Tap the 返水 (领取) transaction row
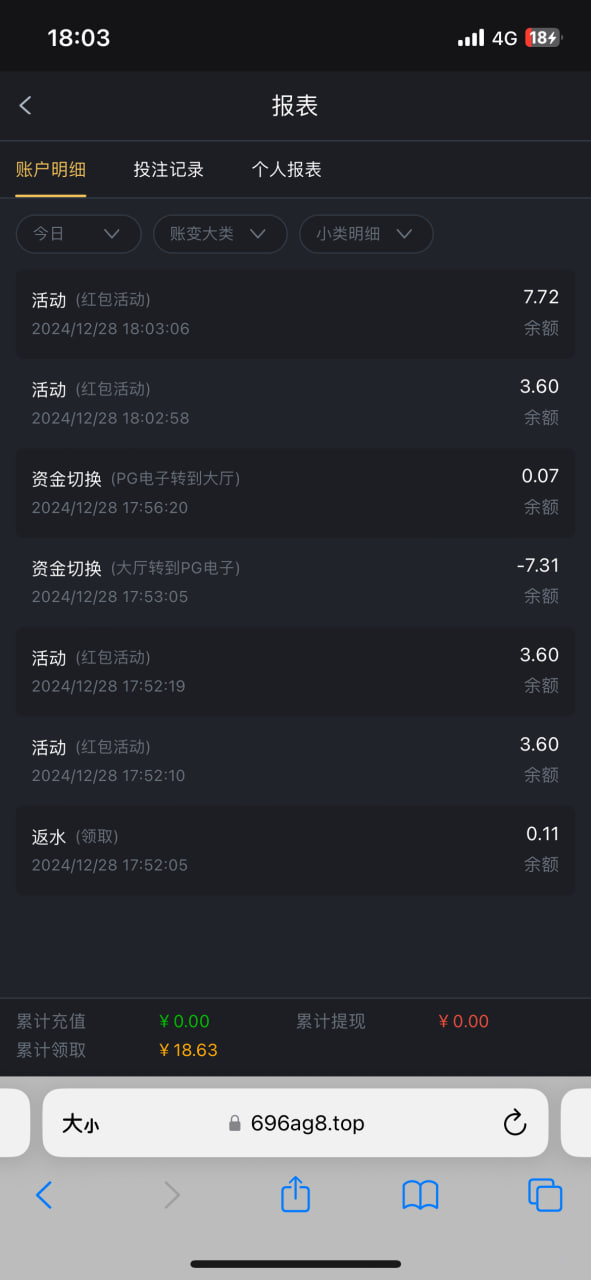The image size is (591, 1280). point(295,849)
